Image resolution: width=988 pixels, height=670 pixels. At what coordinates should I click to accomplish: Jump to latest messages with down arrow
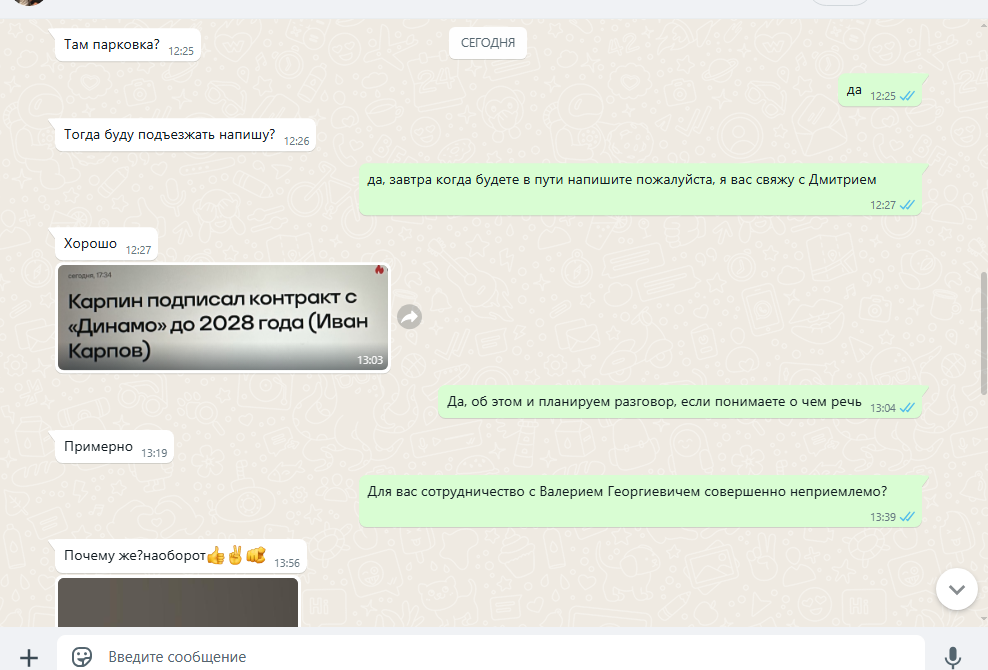(x=956, y=589)
